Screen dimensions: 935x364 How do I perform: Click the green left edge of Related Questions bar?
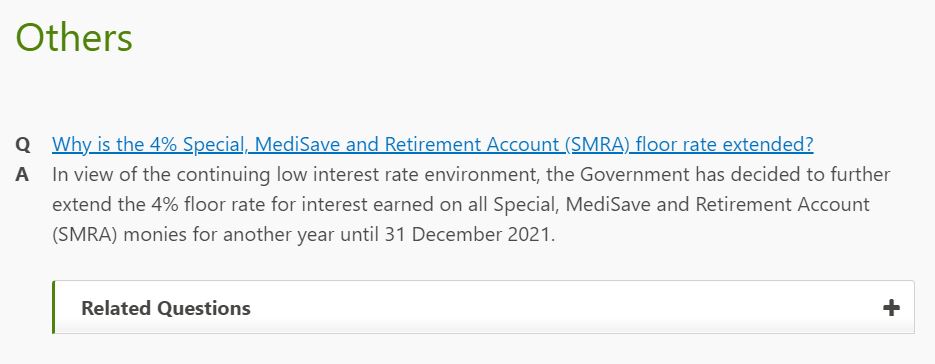tap(54, 307)
